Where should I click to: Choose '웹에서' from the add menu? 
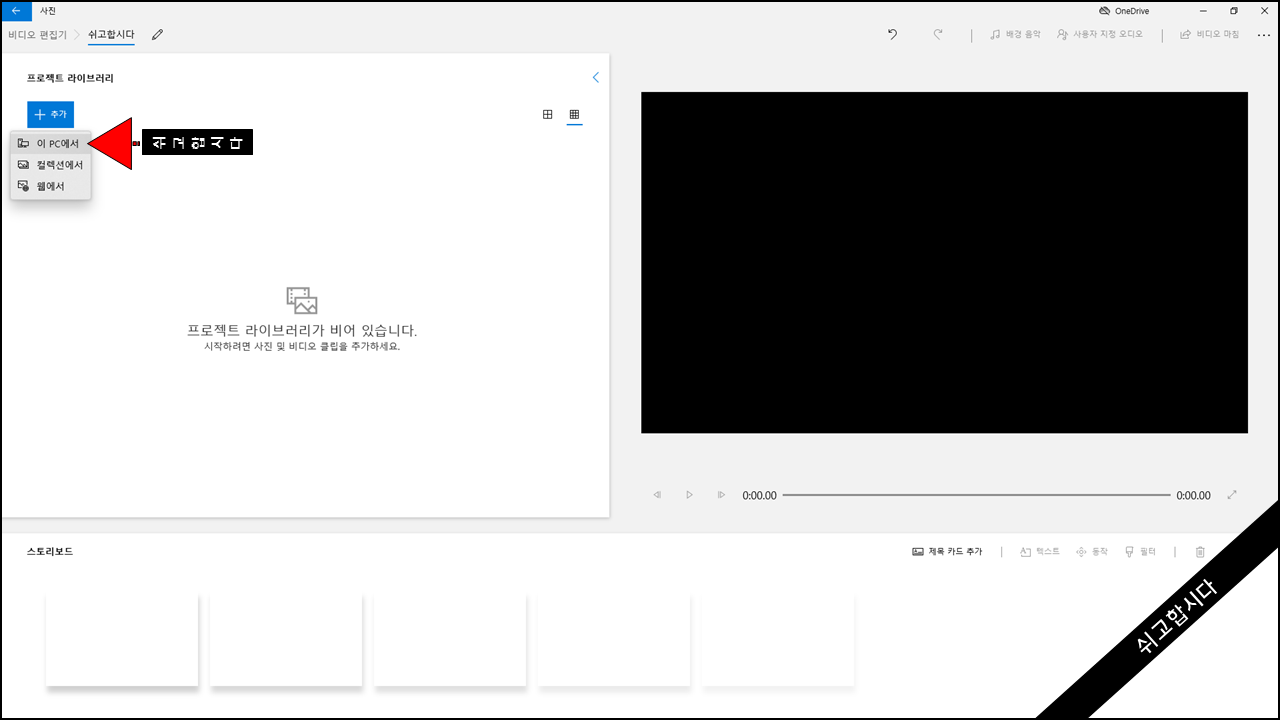(50, 185)
